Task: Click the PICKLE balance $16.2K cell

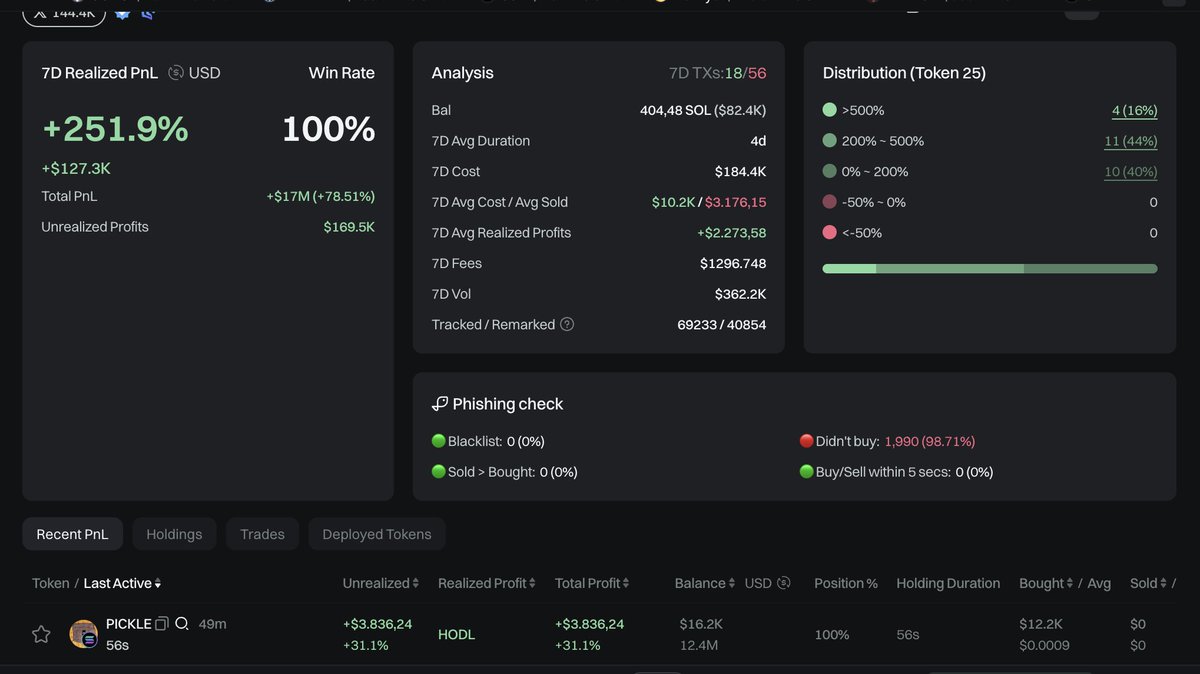Action: (701, 624)
